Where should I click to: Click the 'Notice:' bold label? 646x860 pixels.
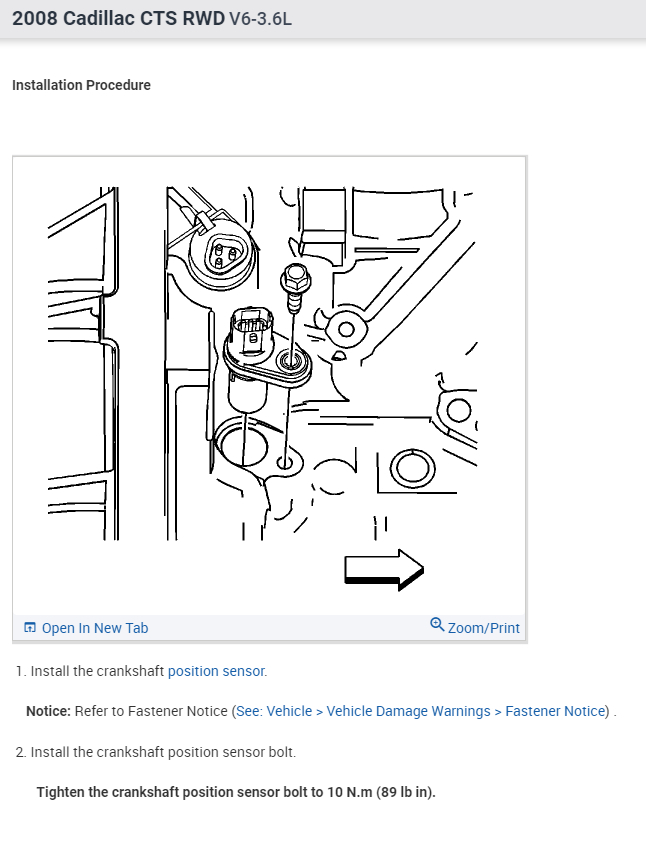tap(48, 711)
